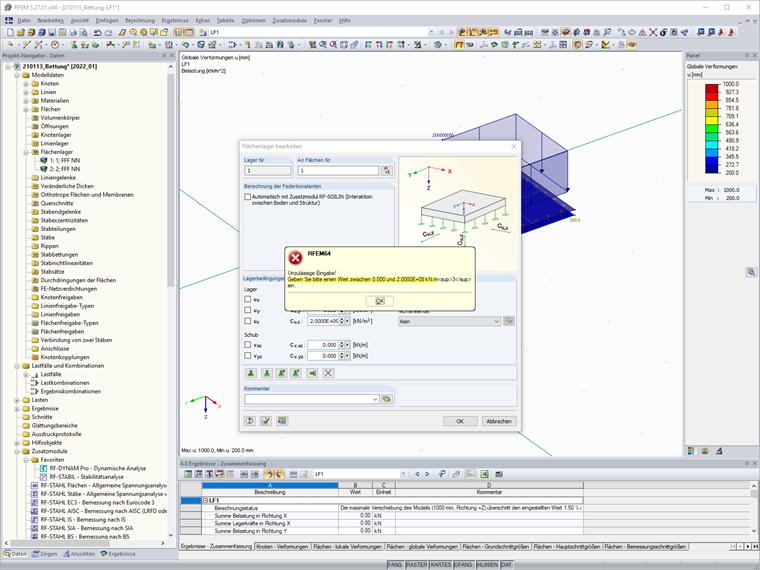The height and width of the screenshot is (570, 760).
Task: Click the Undo arrow icon
Action: (97, 32)
